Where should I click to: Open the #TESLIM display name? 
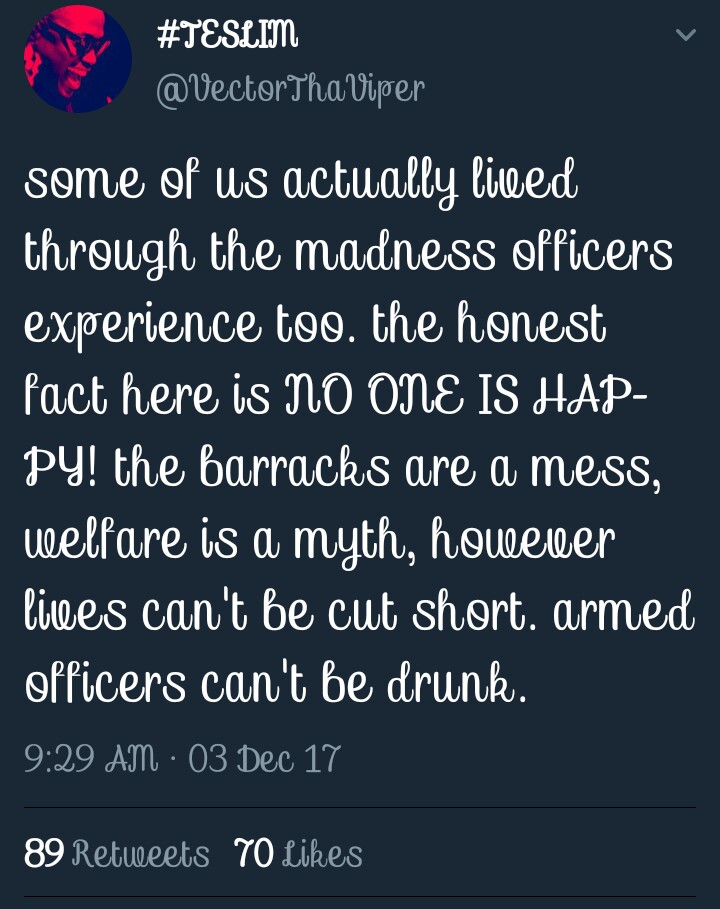click(x=227, y=34)
